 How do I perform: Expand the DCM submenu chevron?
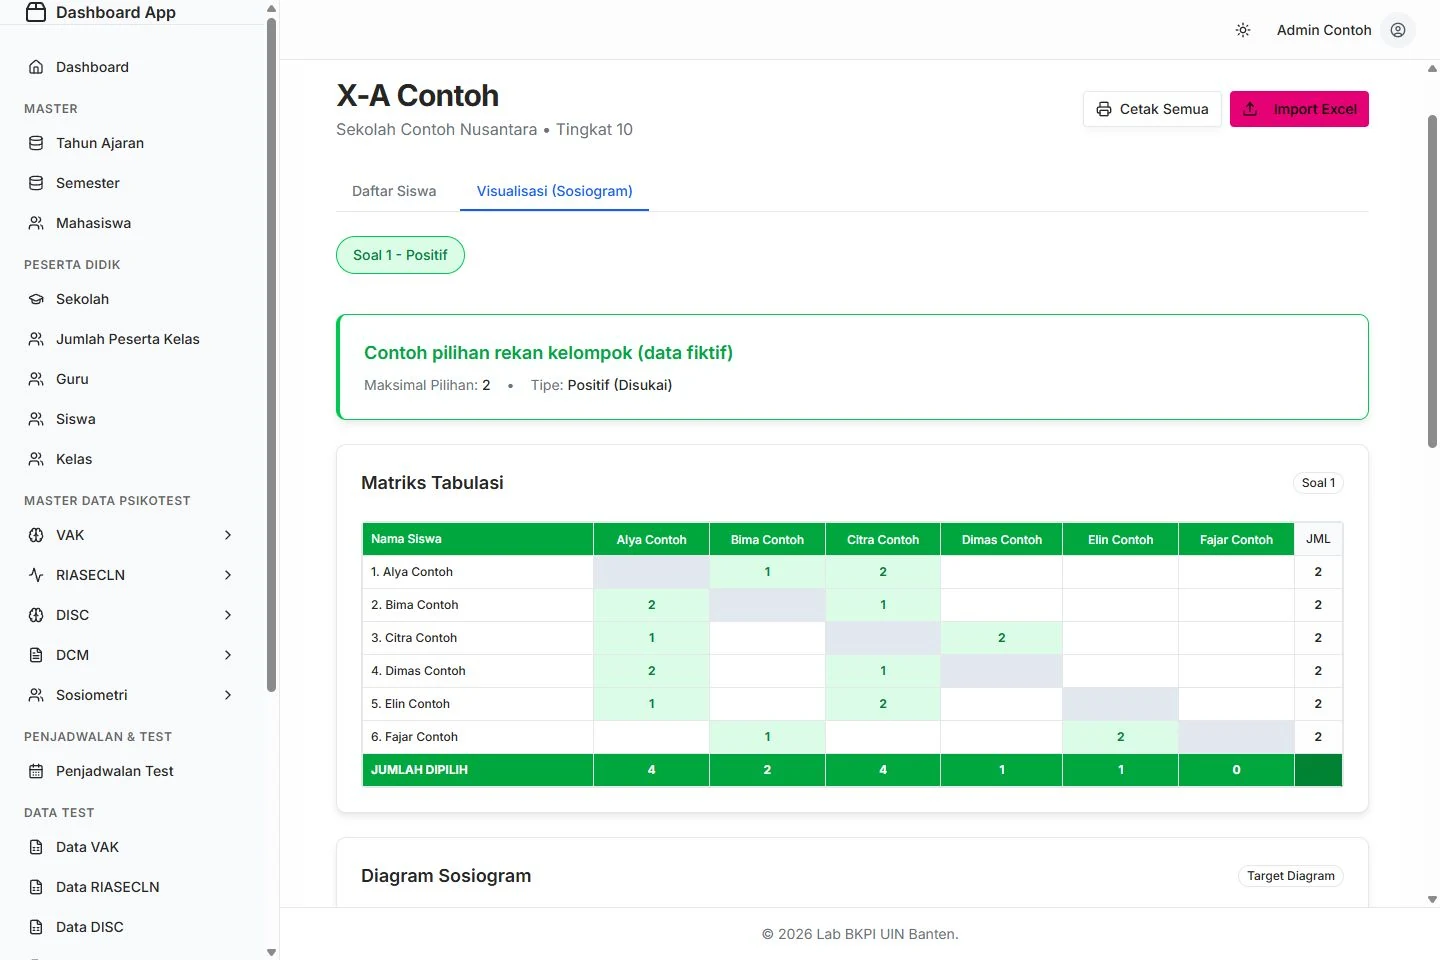pyautogui.click(x=228, y=655)
